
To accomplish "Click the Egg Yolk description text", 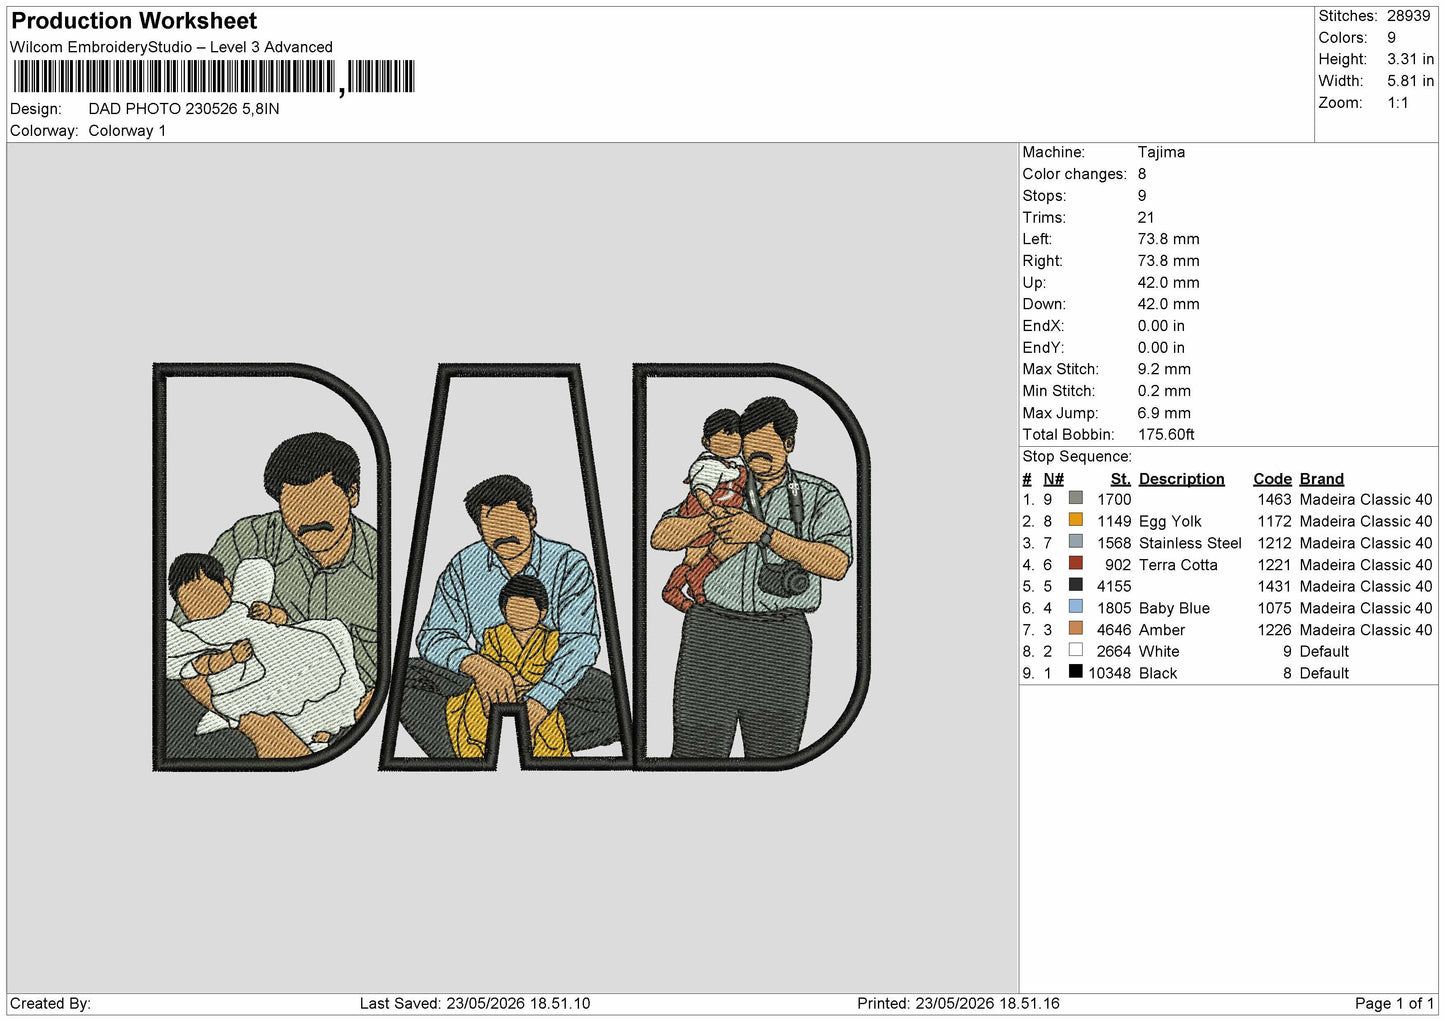I will 1170,522.
